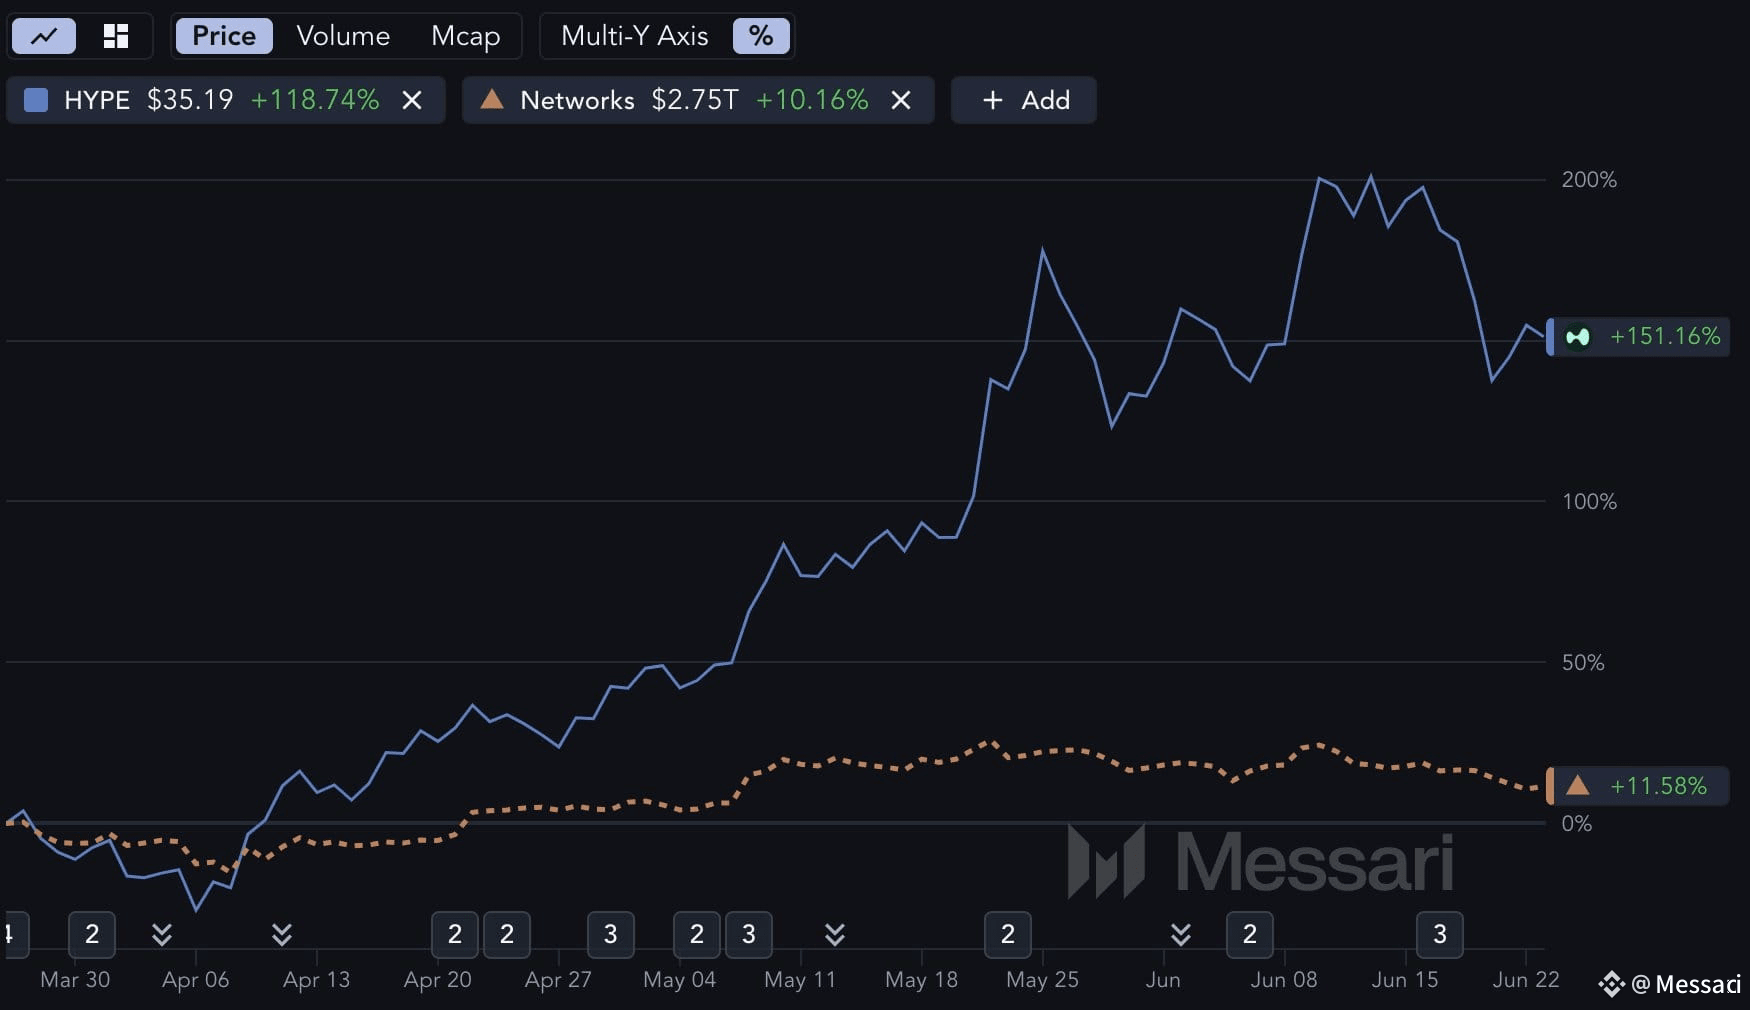The image size is (1750, 1010).
Task: Switch to the line chart view icon
Action: pyautogui.click(x=44, y=36)
